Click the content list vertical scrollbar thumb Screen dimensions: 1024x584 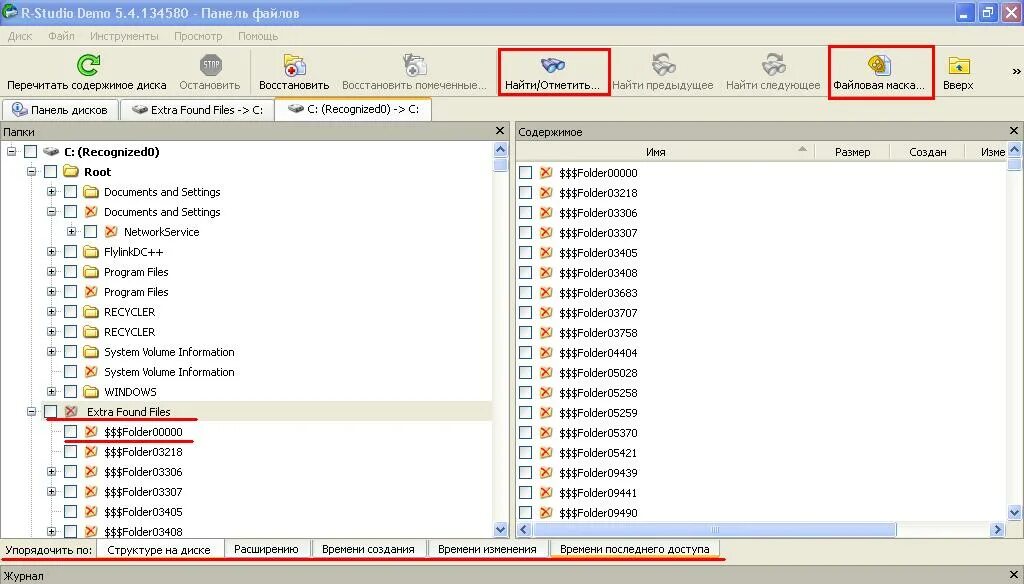click(x=1014, y=164)
